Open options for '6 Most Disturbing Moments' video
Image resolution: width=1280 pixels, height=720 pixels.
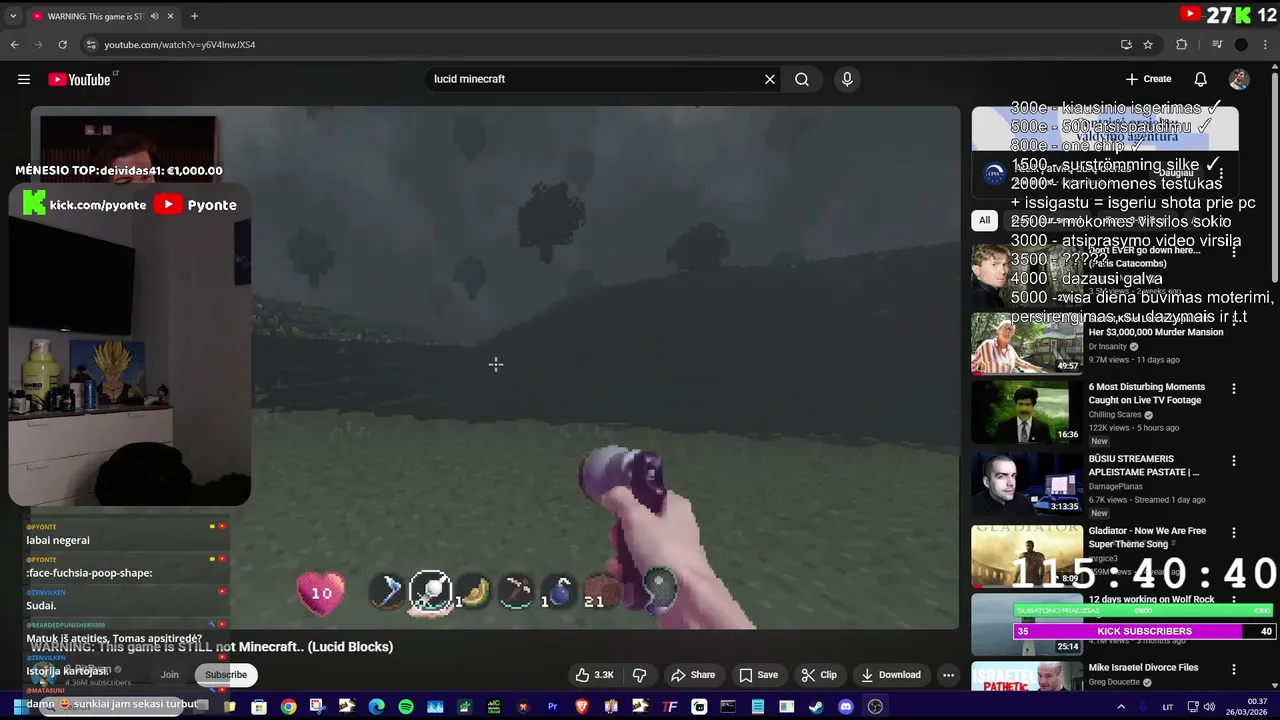pos(1234,389)
